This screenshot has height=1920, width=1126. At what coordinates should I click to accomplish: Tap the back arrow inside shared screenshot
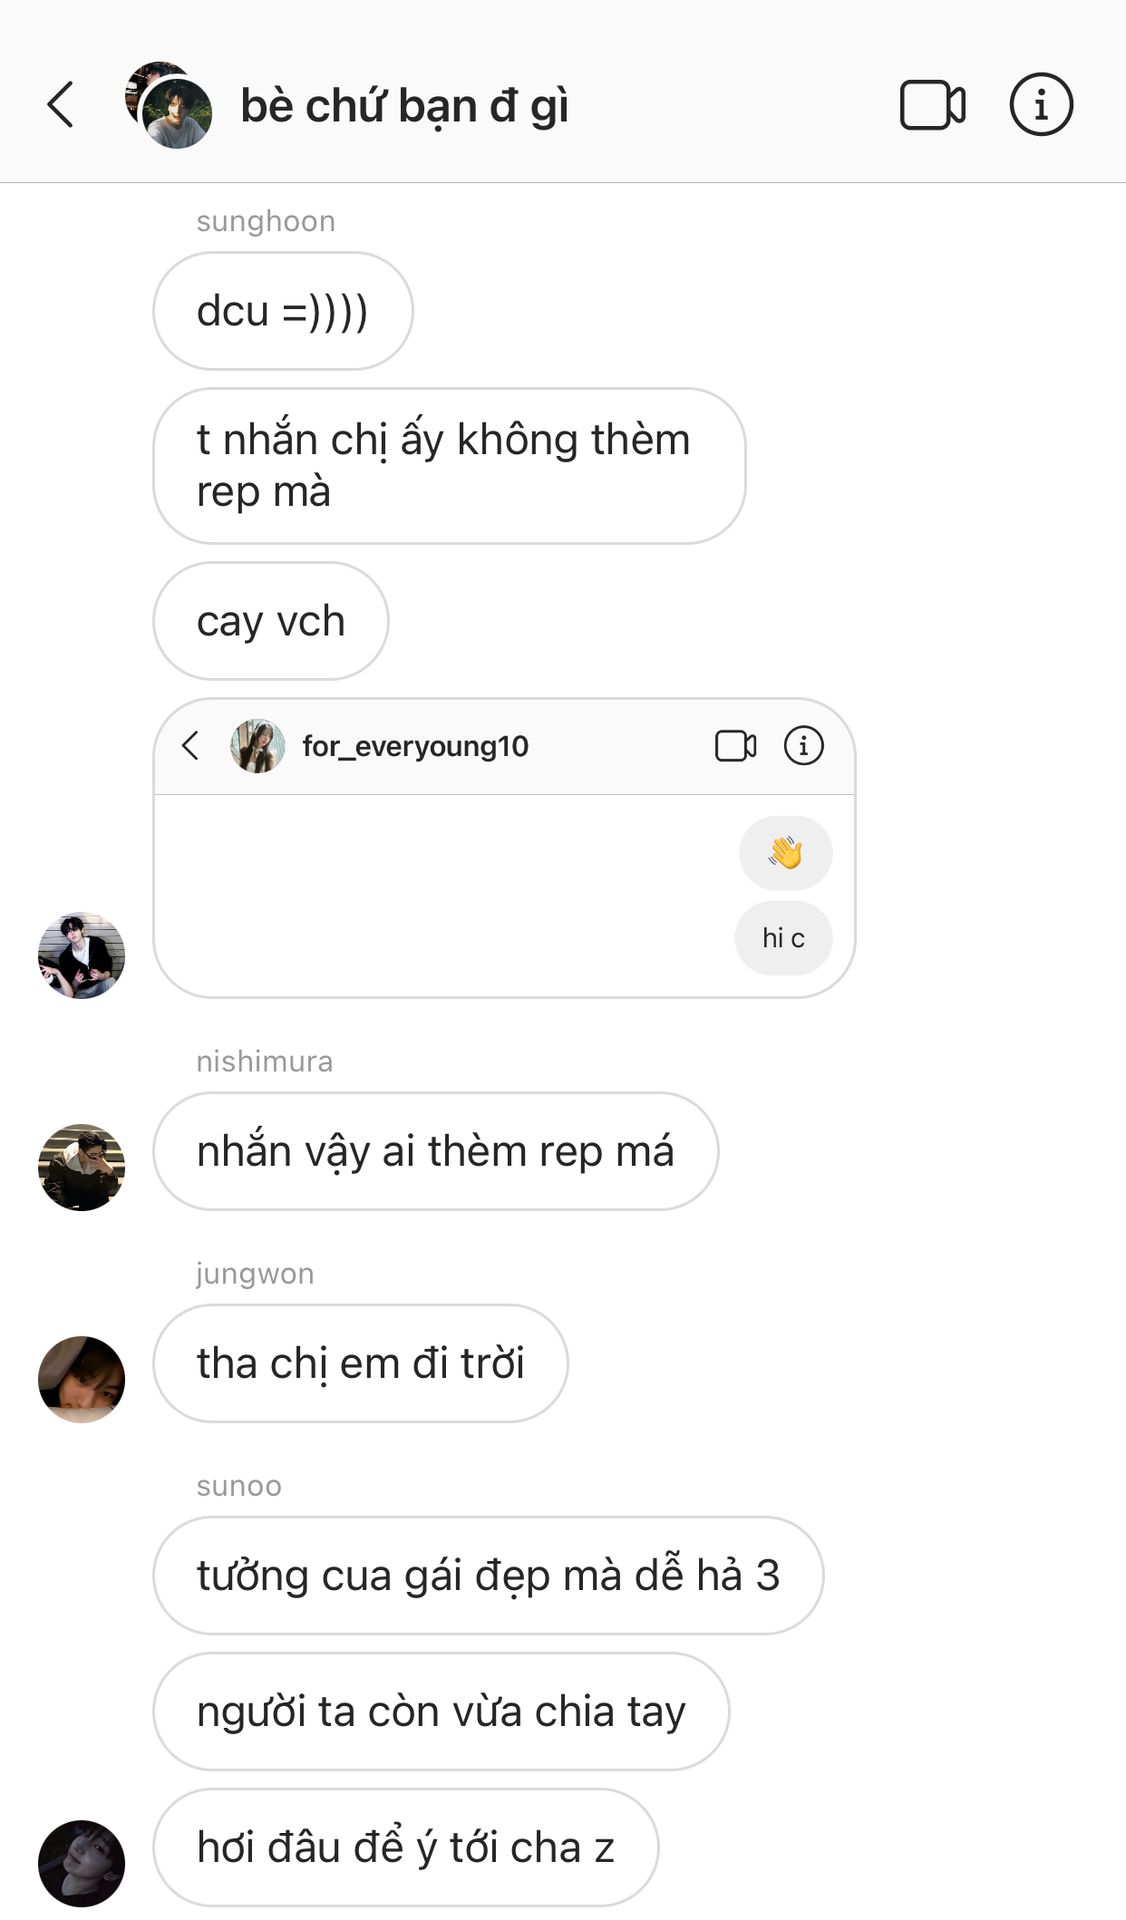[x=191, y=745]
